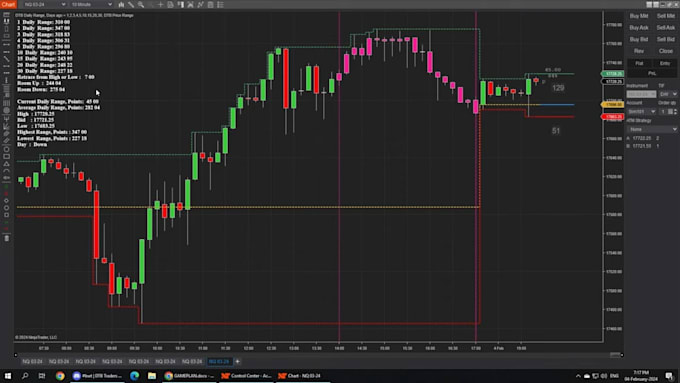
Task: Open the notification center icon
Action: tap(670, 376)
